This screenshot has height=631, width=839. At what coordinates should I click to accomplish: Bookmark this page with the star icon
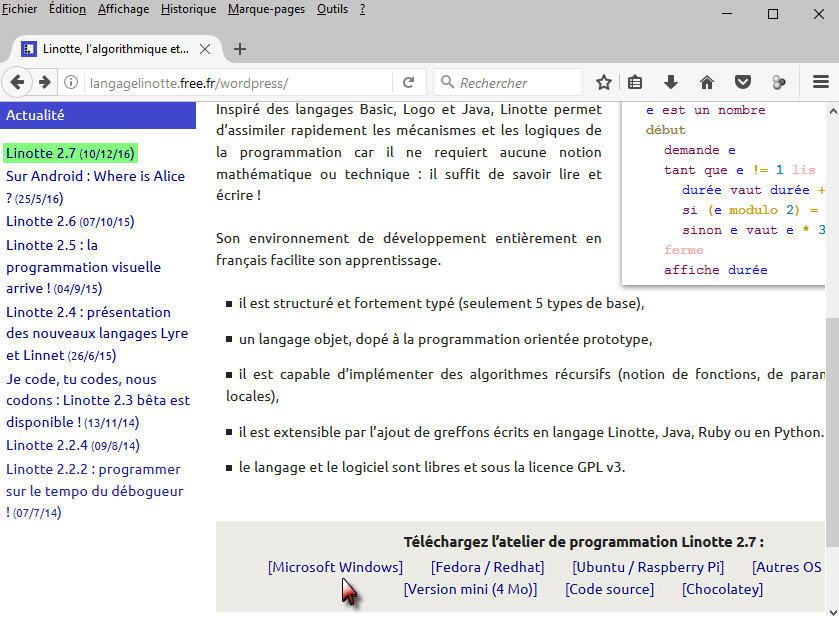click(604, 82)
